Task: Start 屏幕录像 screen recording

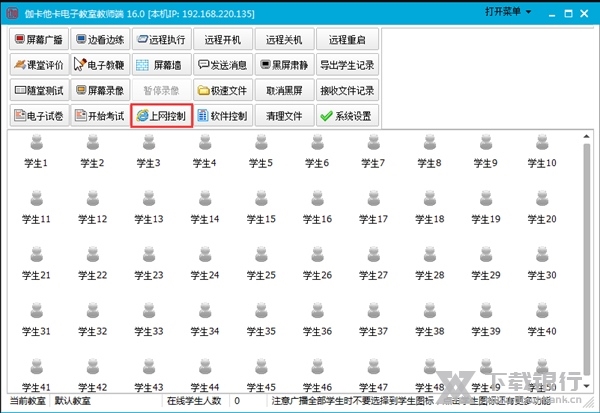Action: coord(100,90)
